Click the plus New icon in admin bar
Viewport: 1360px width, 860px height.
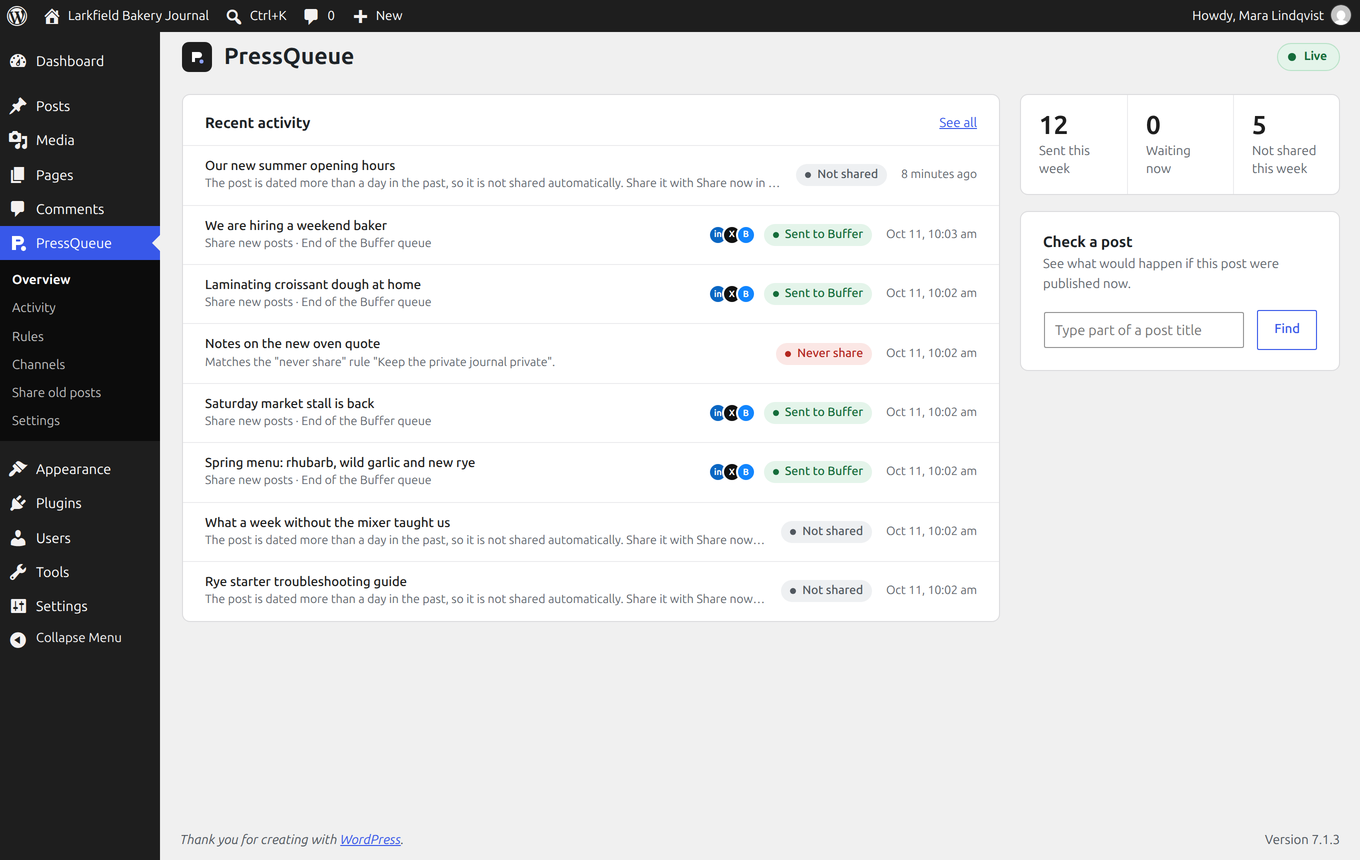(x=361, y=16)
